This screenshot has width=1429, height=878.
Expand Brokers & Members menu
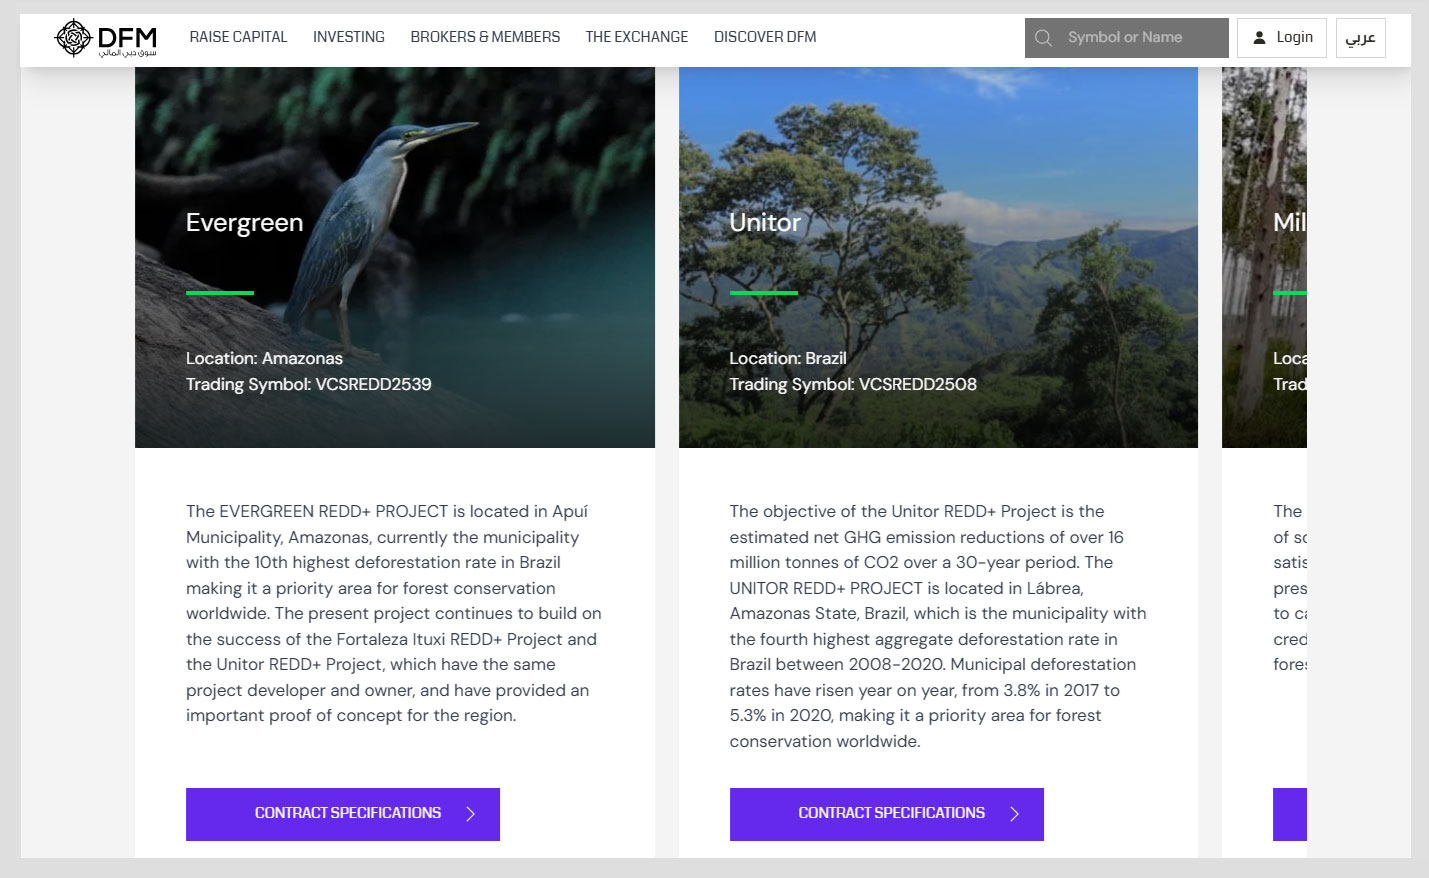point(485,37)
